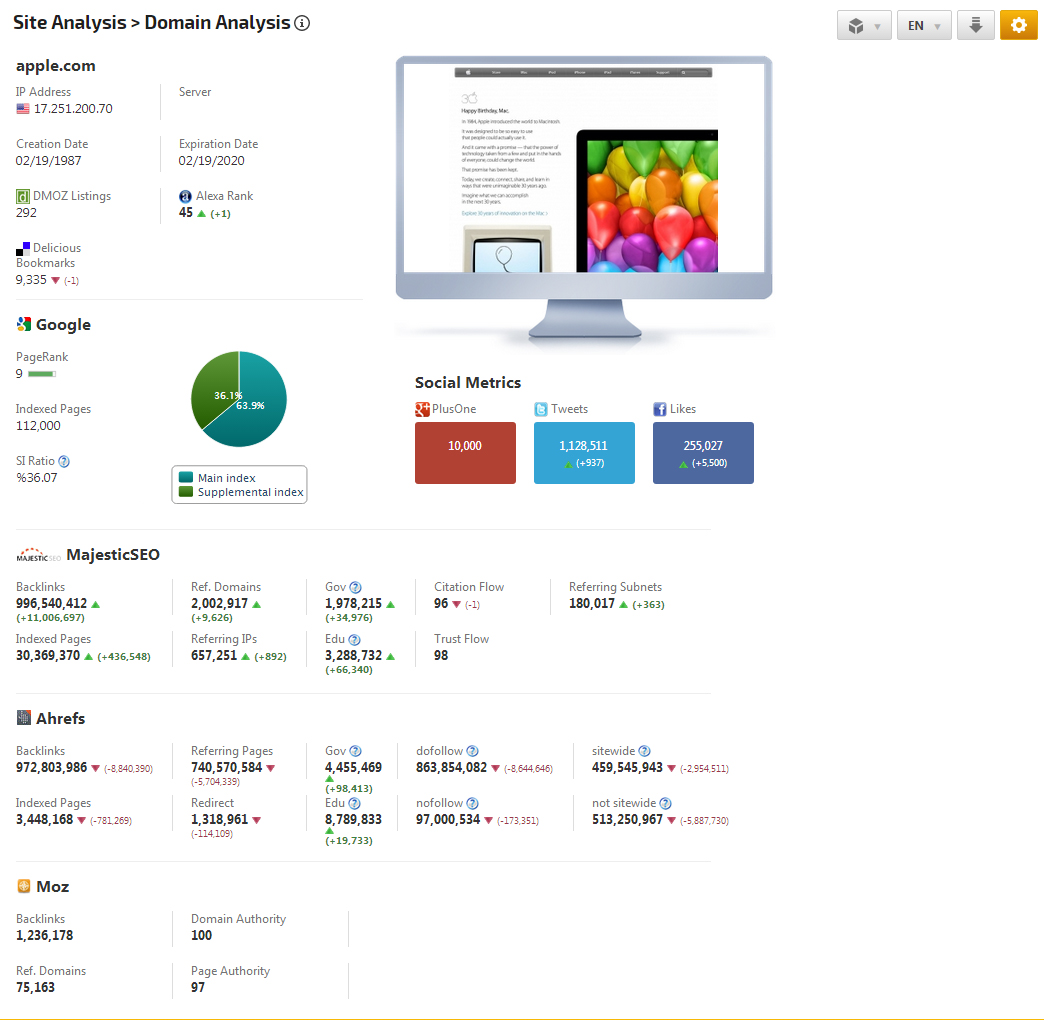
Task: Click the nofollow help icon
Action: (x=472, y=804)
